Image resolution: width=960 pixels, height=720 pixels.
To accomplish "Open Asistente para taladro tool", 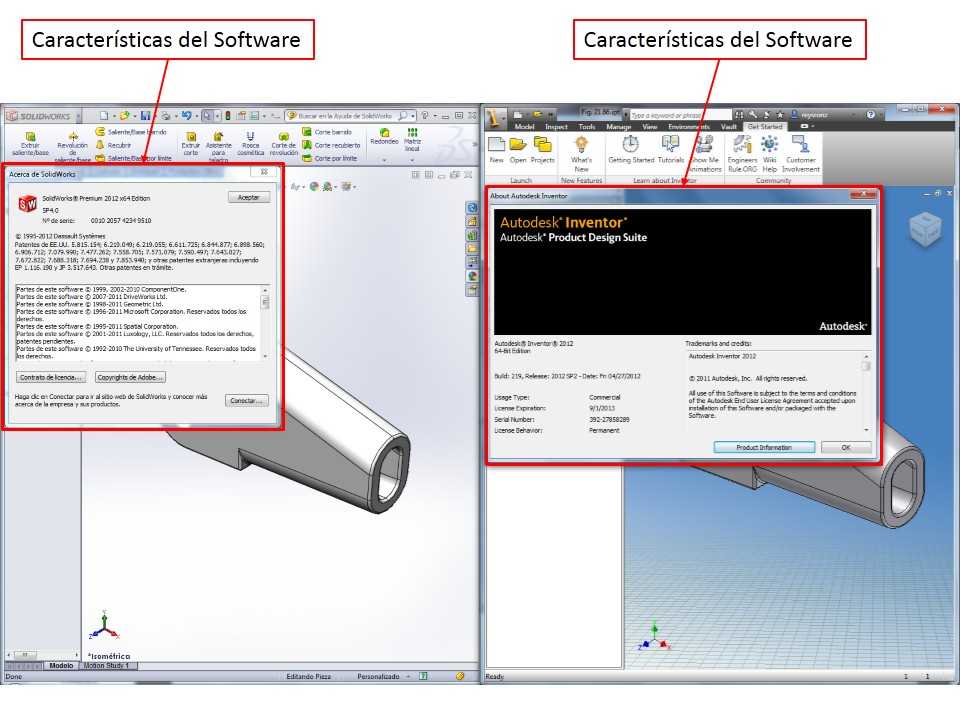I will pos(219,148).
